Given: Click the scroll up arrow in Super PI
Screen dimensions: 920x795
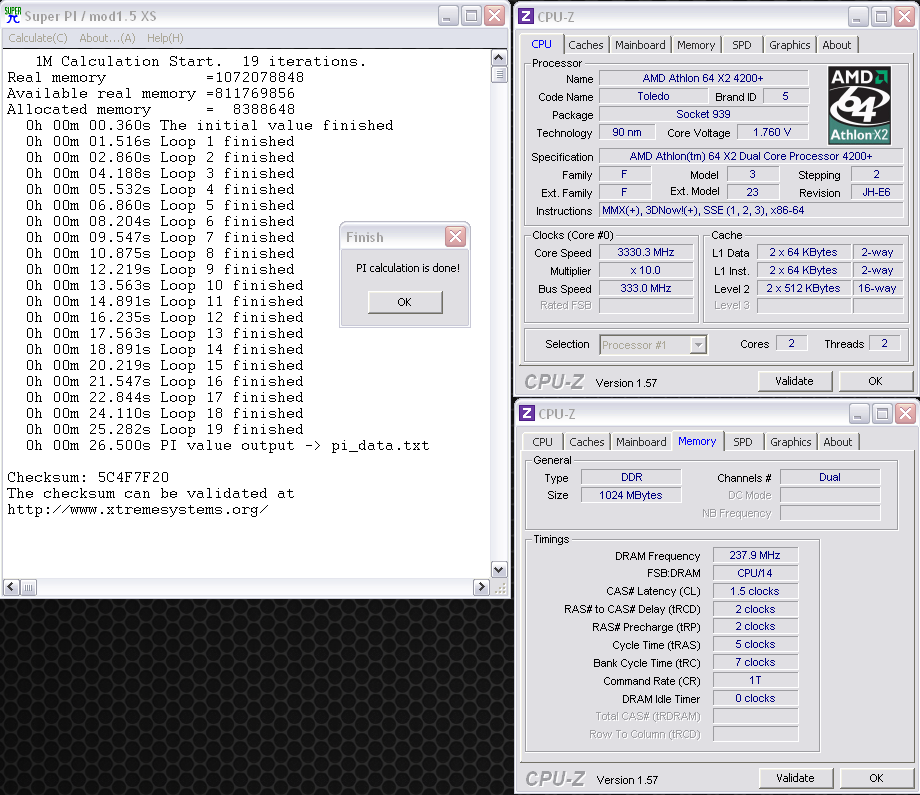Looking at the screenshot, I should [499, 57].
